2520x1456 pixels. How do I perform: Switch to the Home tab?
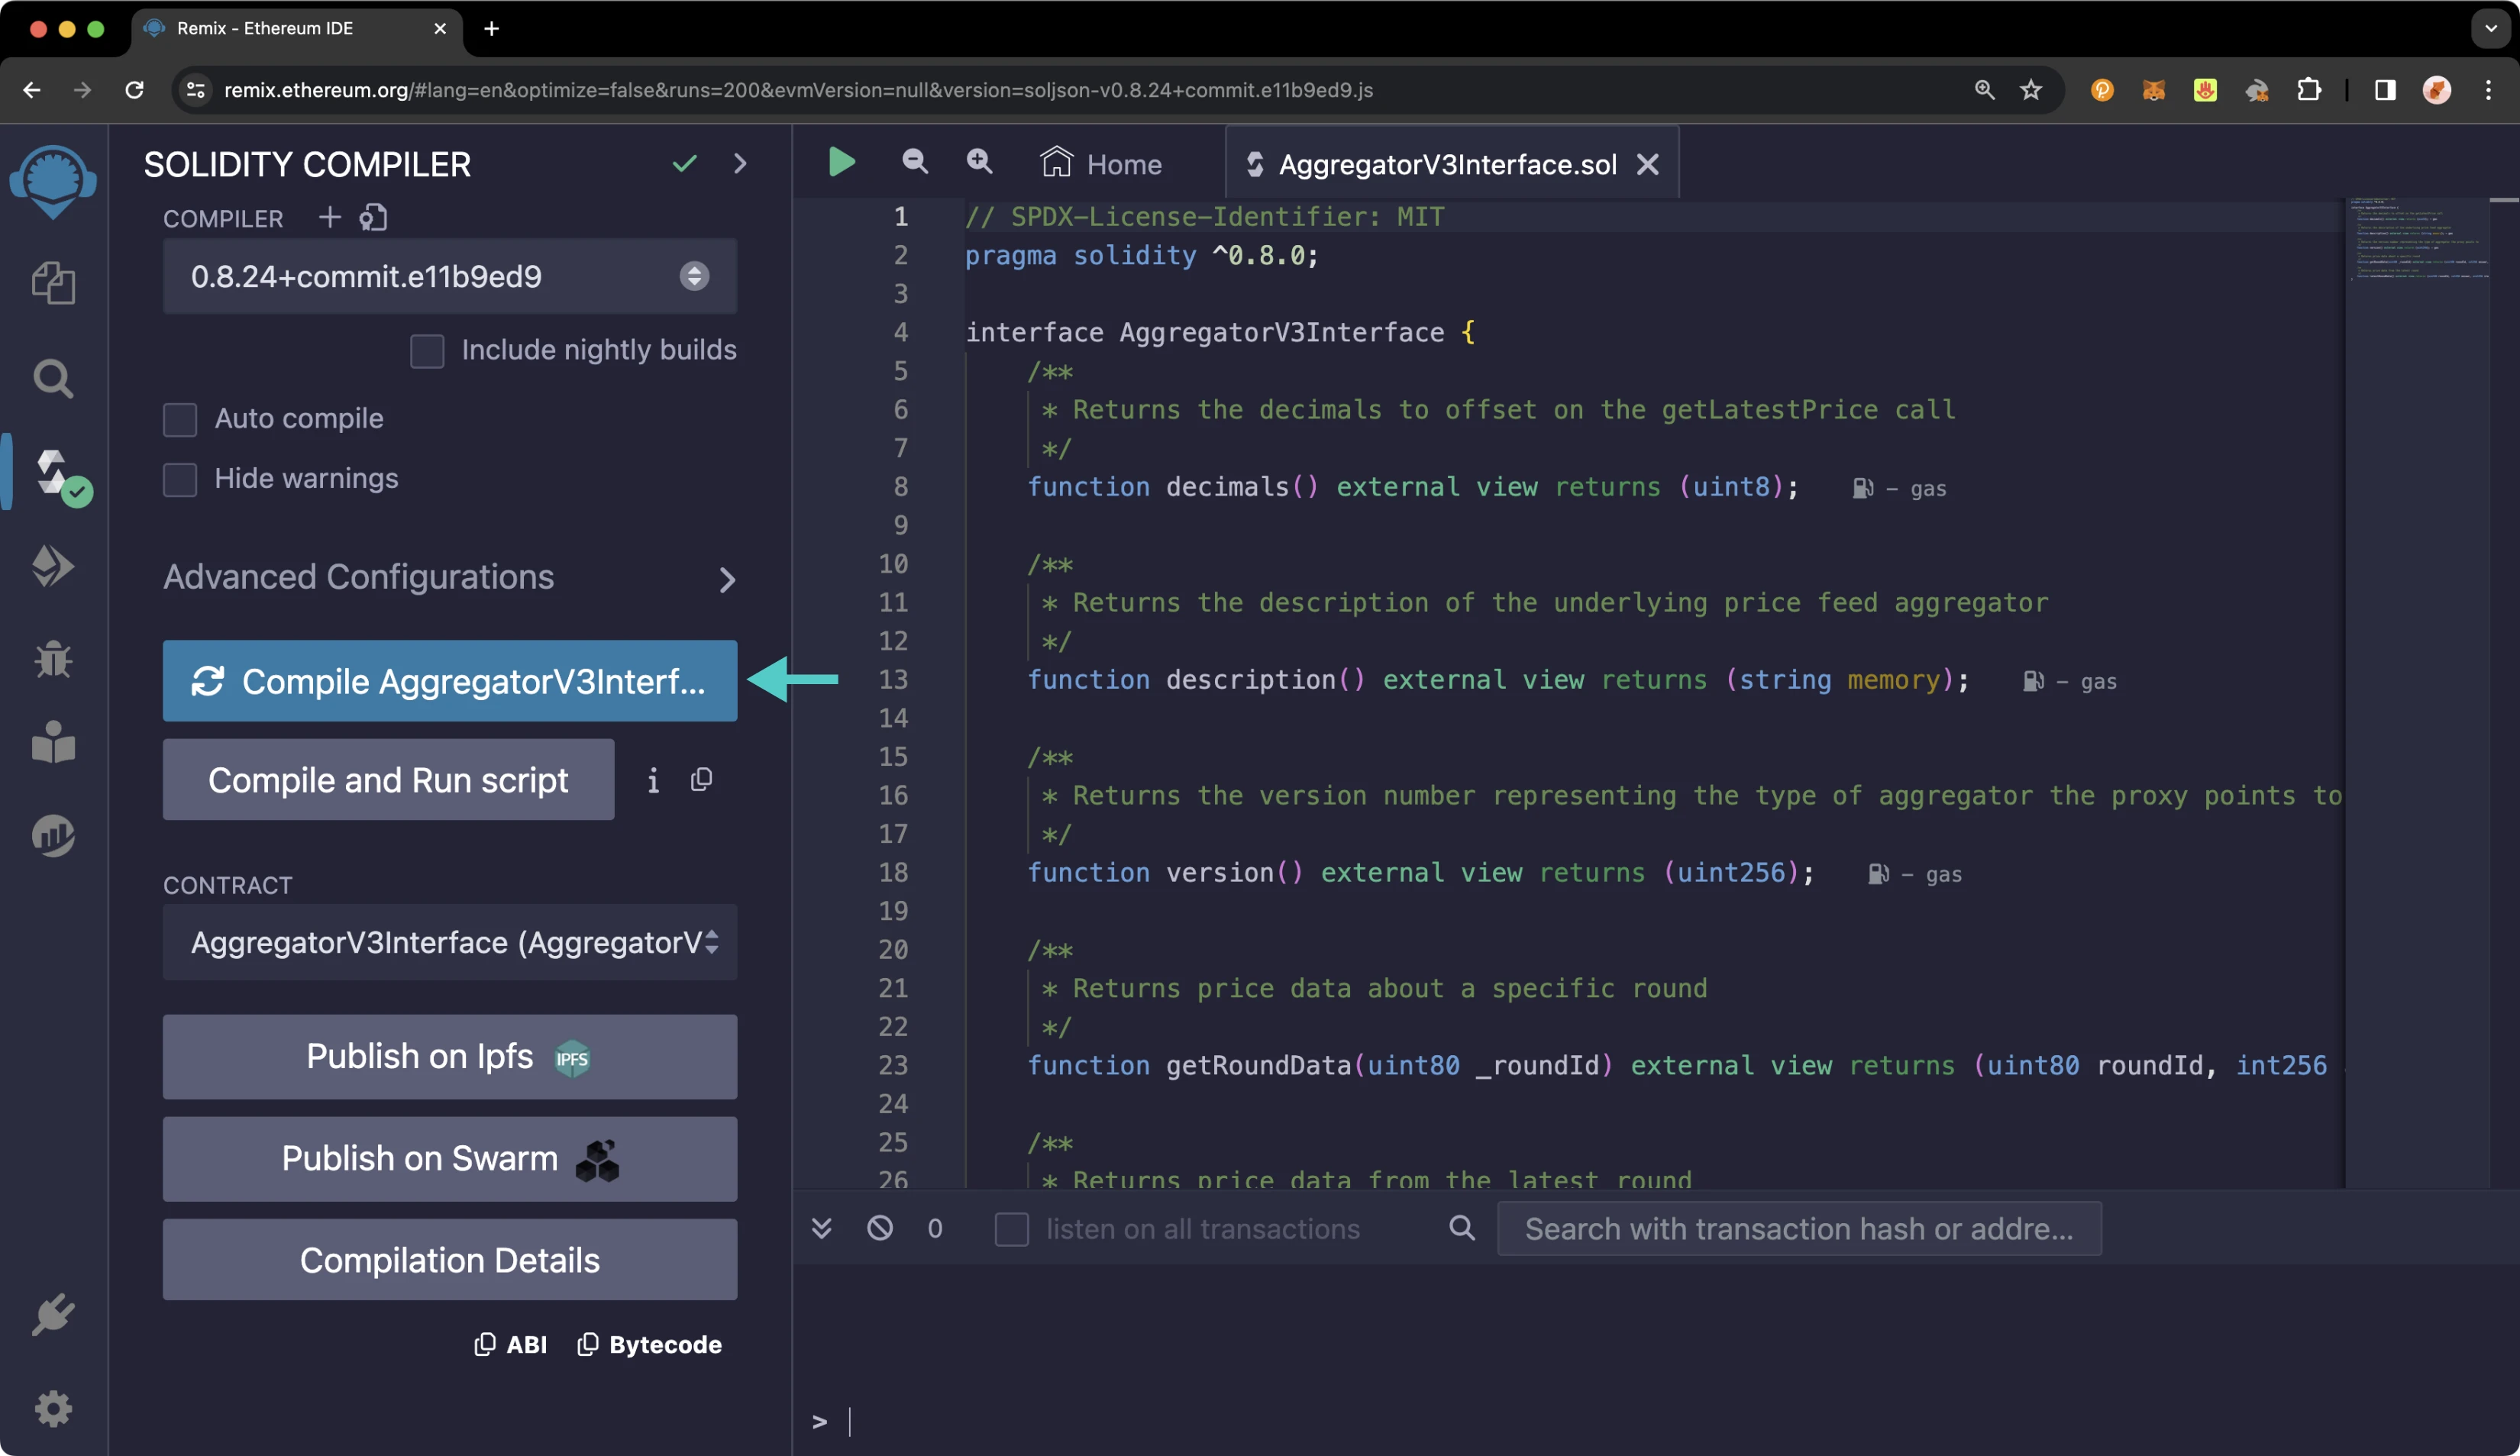click(x=1101, y=164)
